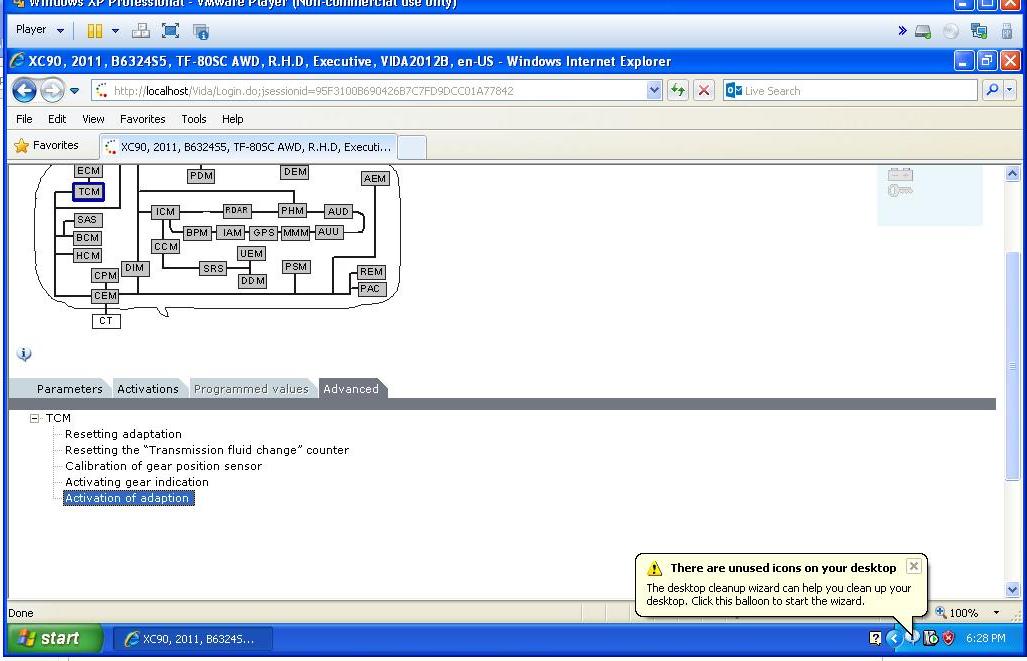Image resolution: width=1027 pixels, height=661 pixels.
Task: Select Resetting adaptation item
Action: (123, 434)
